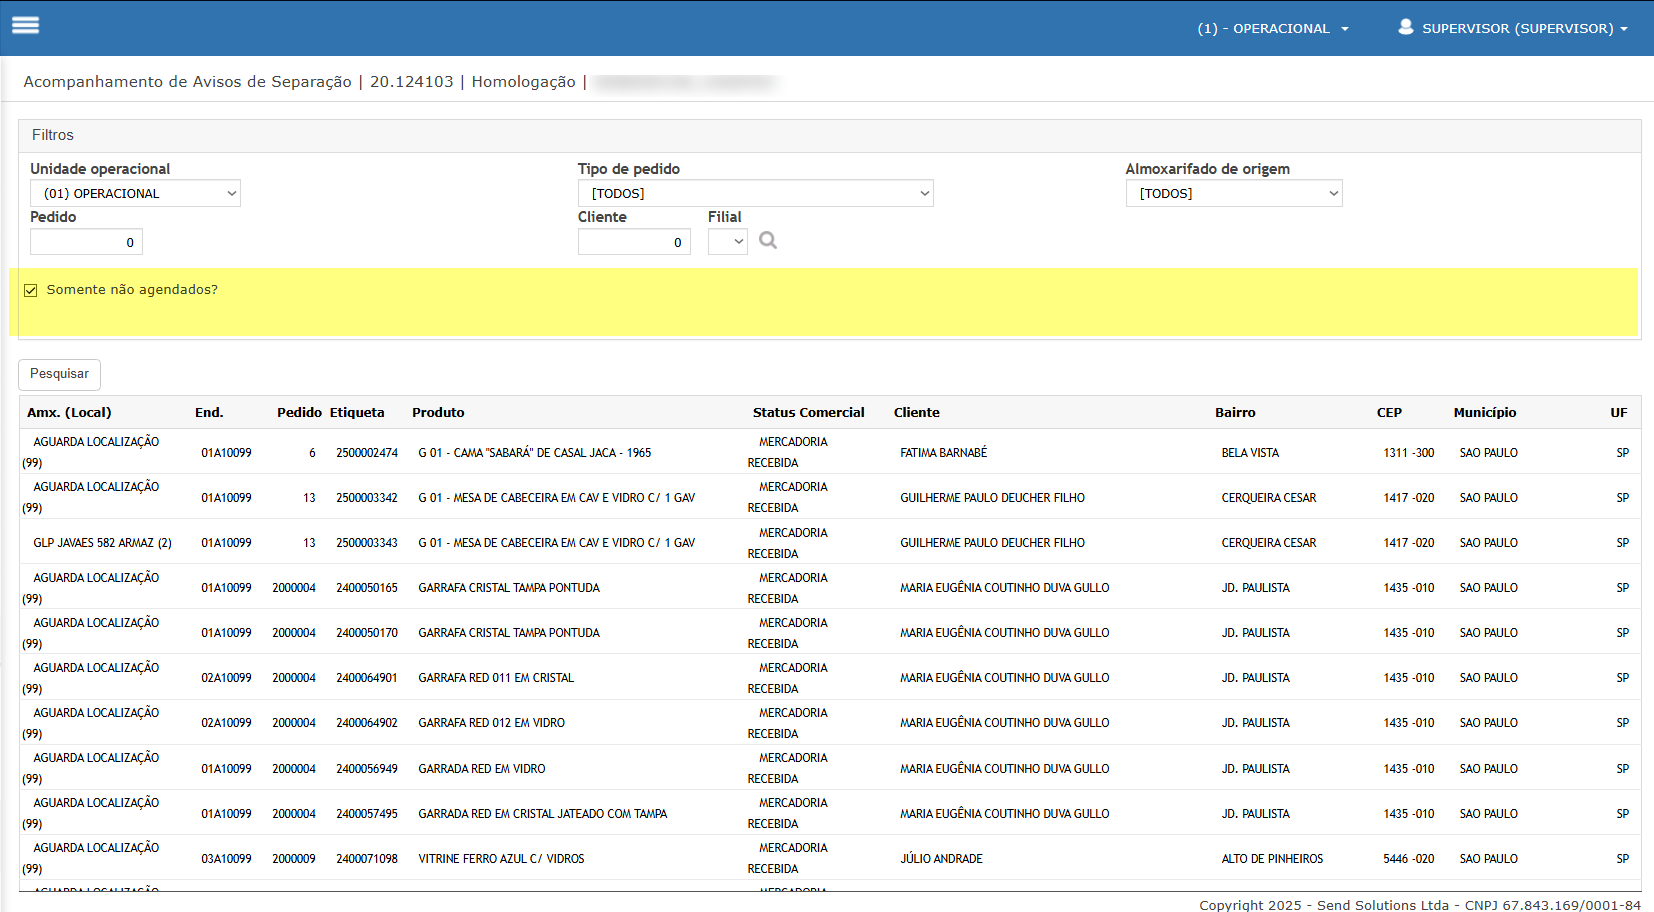Screen dimensions: 1654x912
Task: Click the VITRINE FERRO AZUL product row
Action: point(501,859)
